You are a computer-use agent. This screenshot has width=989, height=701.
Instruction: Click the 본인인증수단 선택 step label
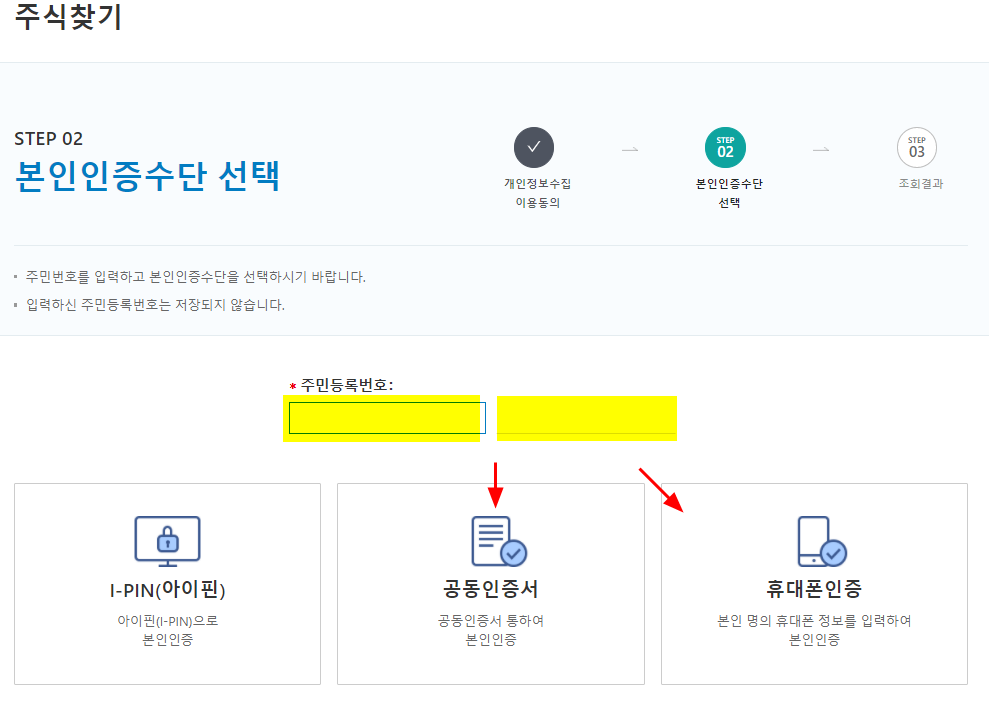(729, 193)
